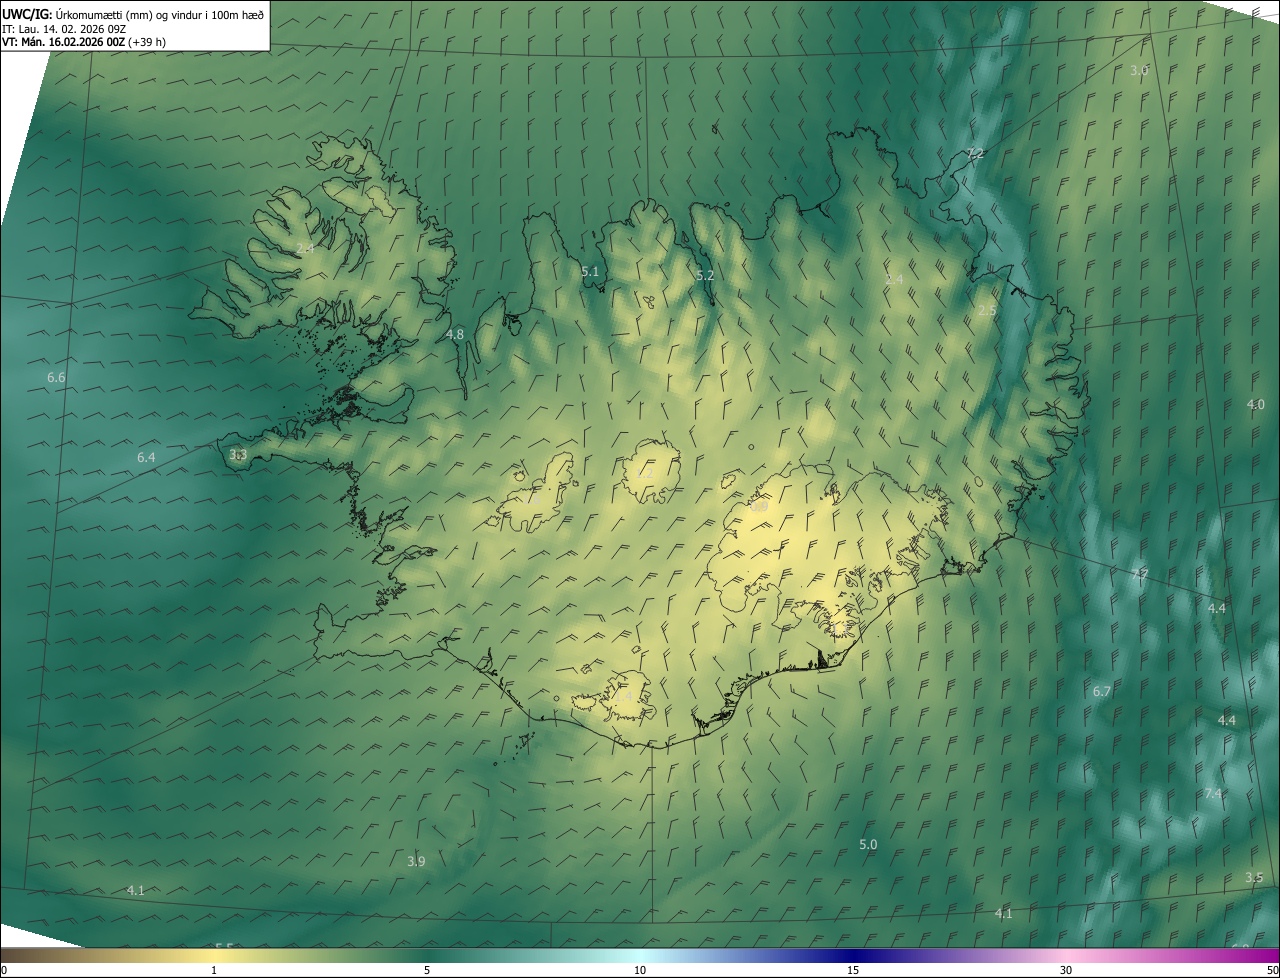This screenshot has width=1280, height=978.
Task: Click the 6.7 value label
Action: 1102,691
